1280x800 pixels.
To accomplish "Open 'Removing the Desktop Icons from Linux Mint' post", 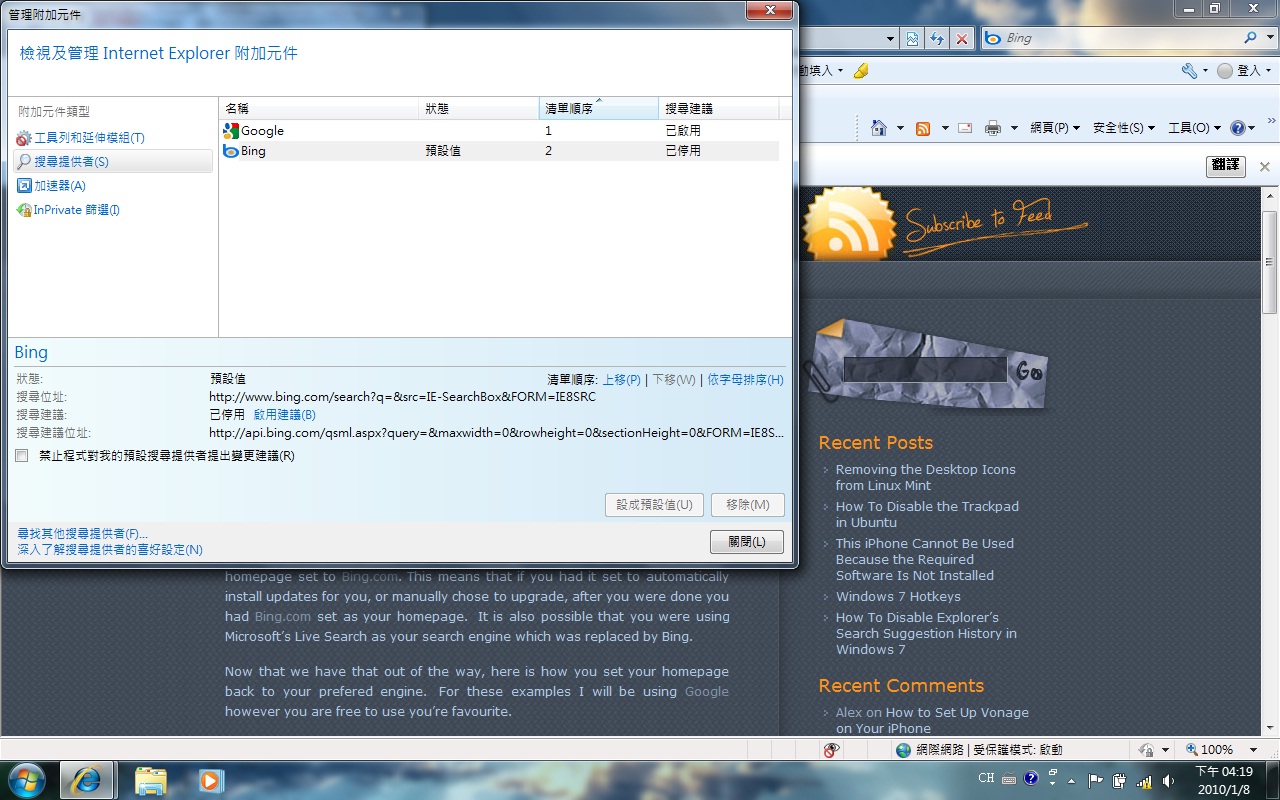I will pyautogui.click(x=925, y=477).
